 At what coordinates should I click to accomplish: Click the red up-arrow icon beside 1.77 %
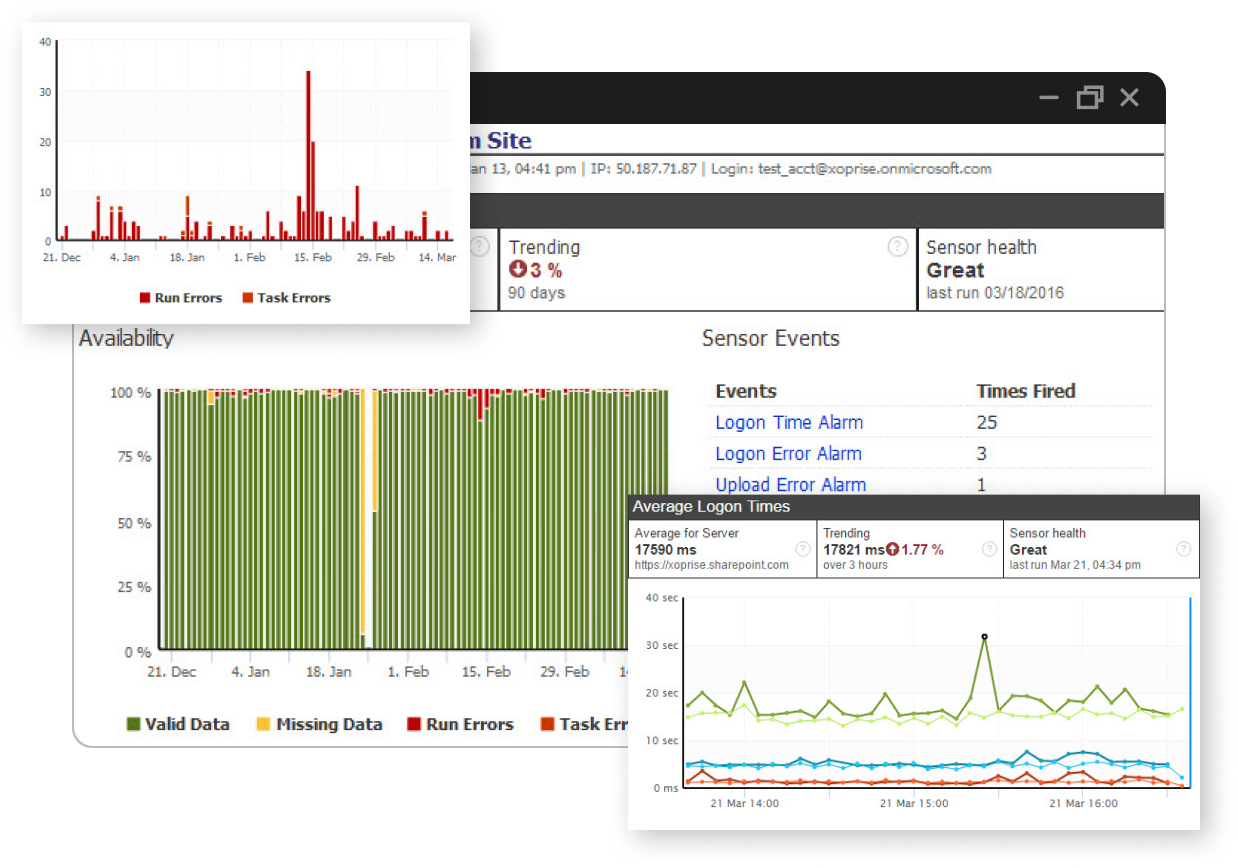tap(893, 550)
